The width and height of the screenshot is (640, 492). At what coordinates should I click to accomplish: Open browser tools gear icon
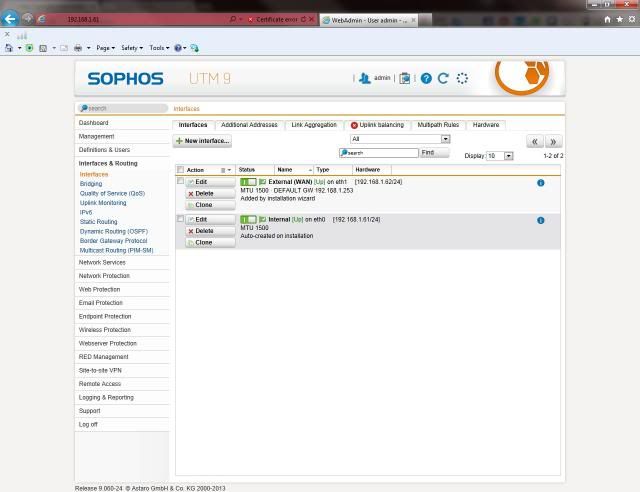tap(632, 19)
